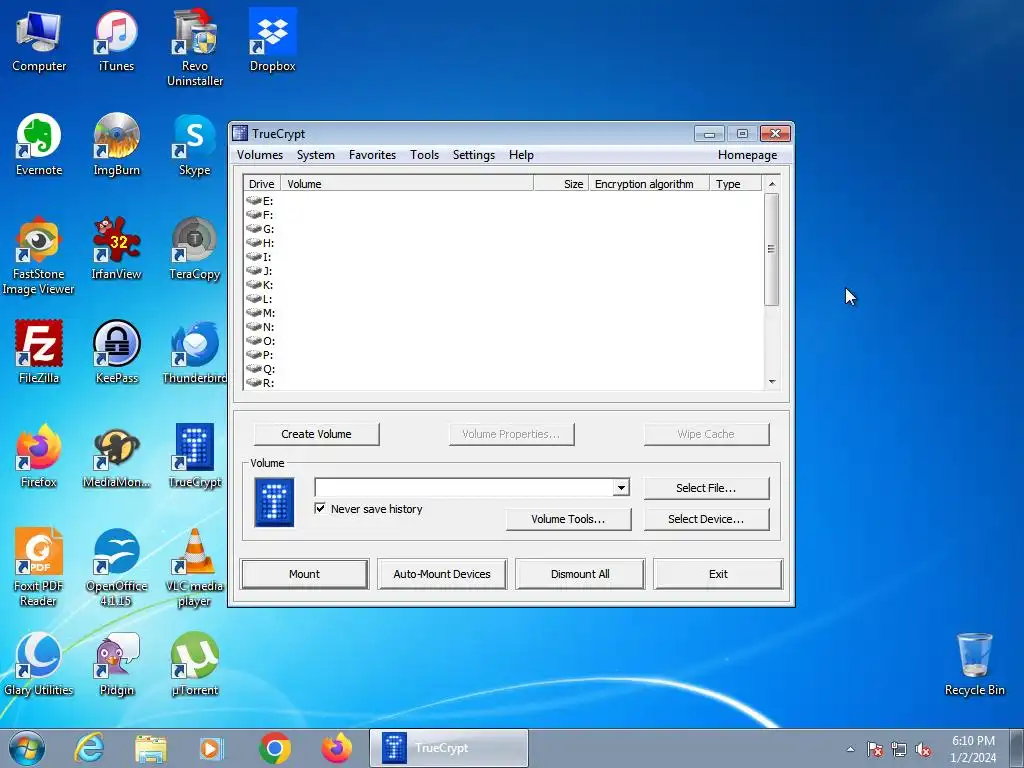
Task: Select the Revo Uninstaller shortcut
Action: coord(195,49)
